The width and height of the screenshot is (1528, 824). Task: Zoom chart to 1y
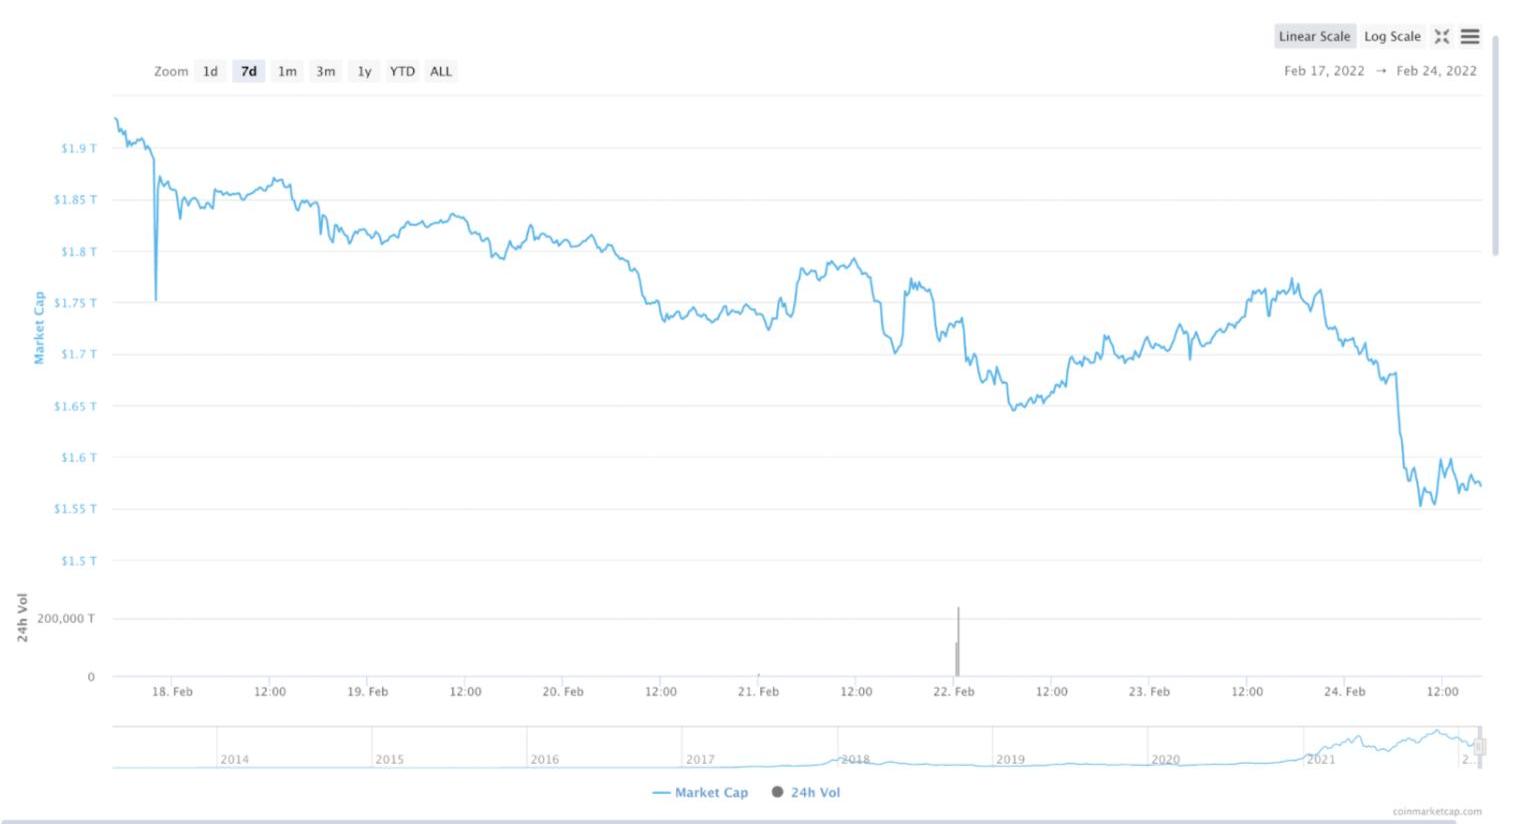pos(364,71)
